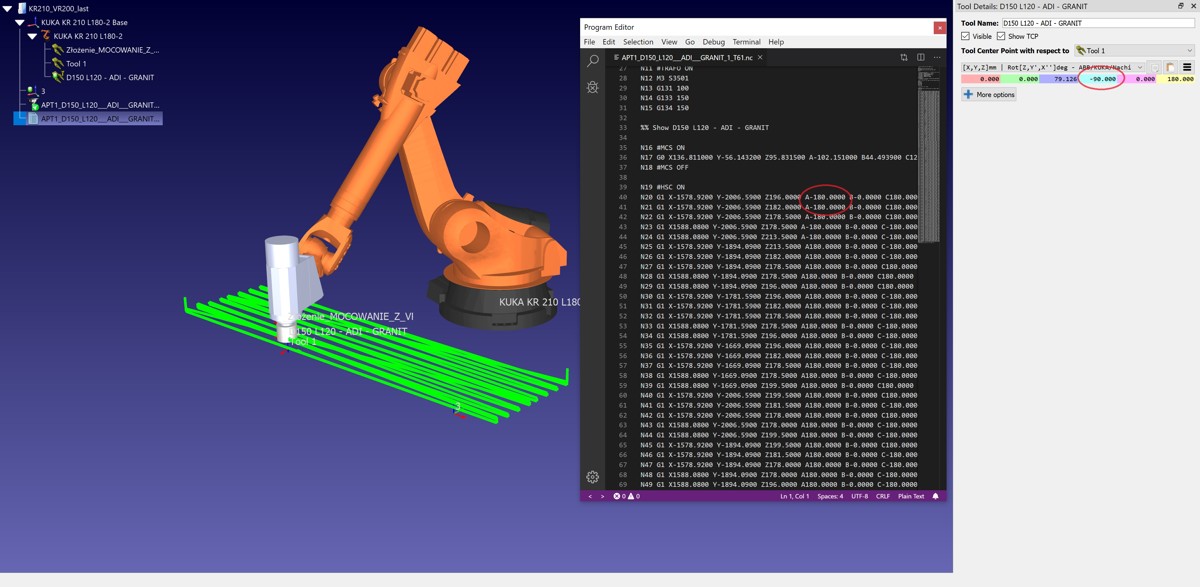Image resolution: width=1200 pixels, height=587 pixels.
Task: Open the hamburger options icon in Tool Details
Action: tap(1187, 67)
